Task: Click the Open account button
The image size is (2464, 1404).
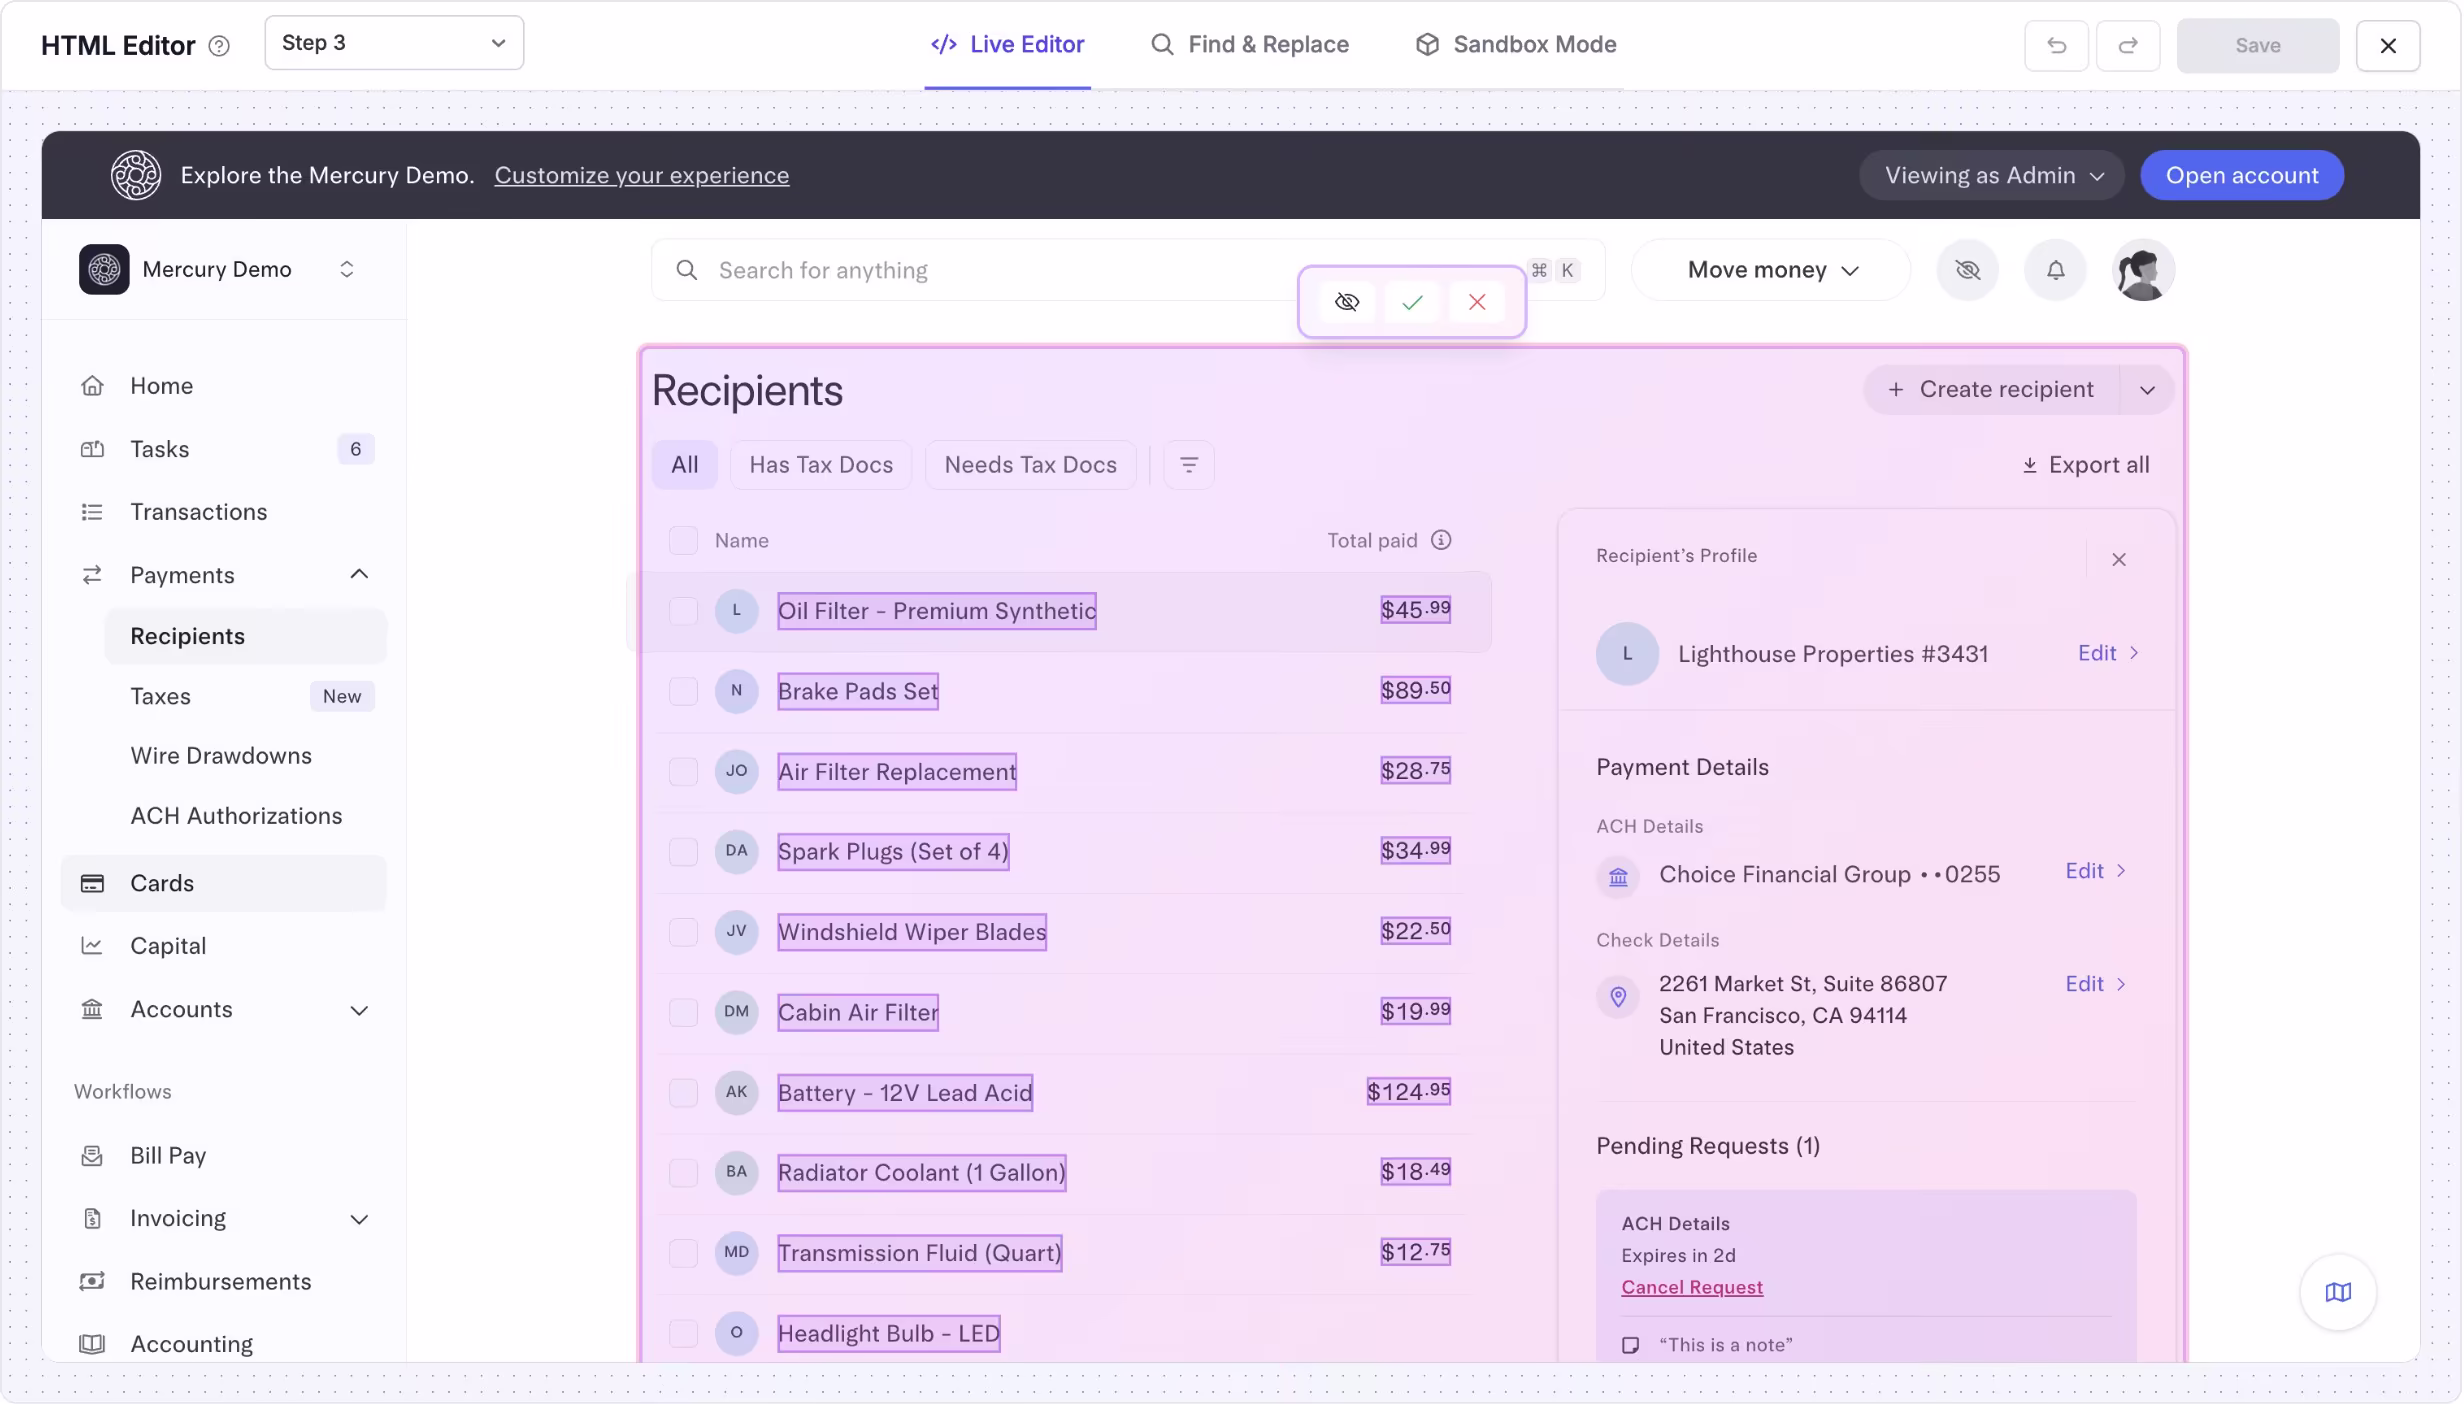Action: (2242, 175)
